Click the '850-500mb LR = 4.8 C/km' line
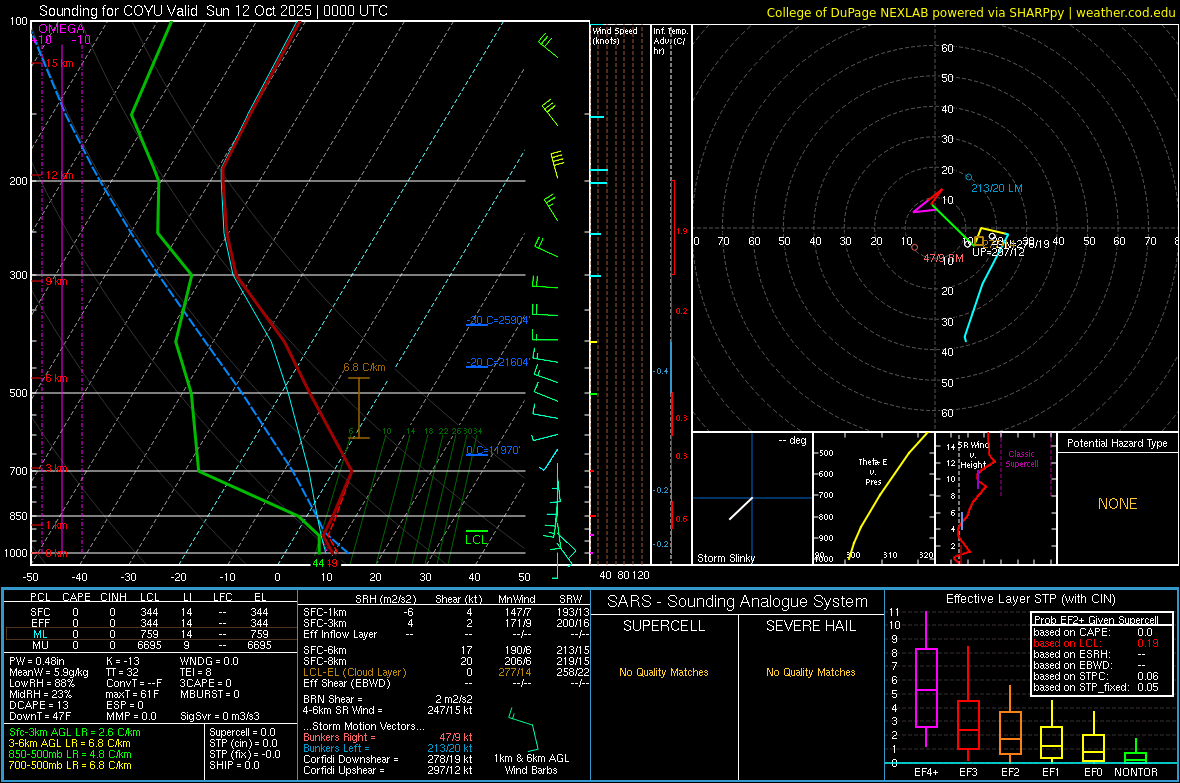 tap(70, 754)
